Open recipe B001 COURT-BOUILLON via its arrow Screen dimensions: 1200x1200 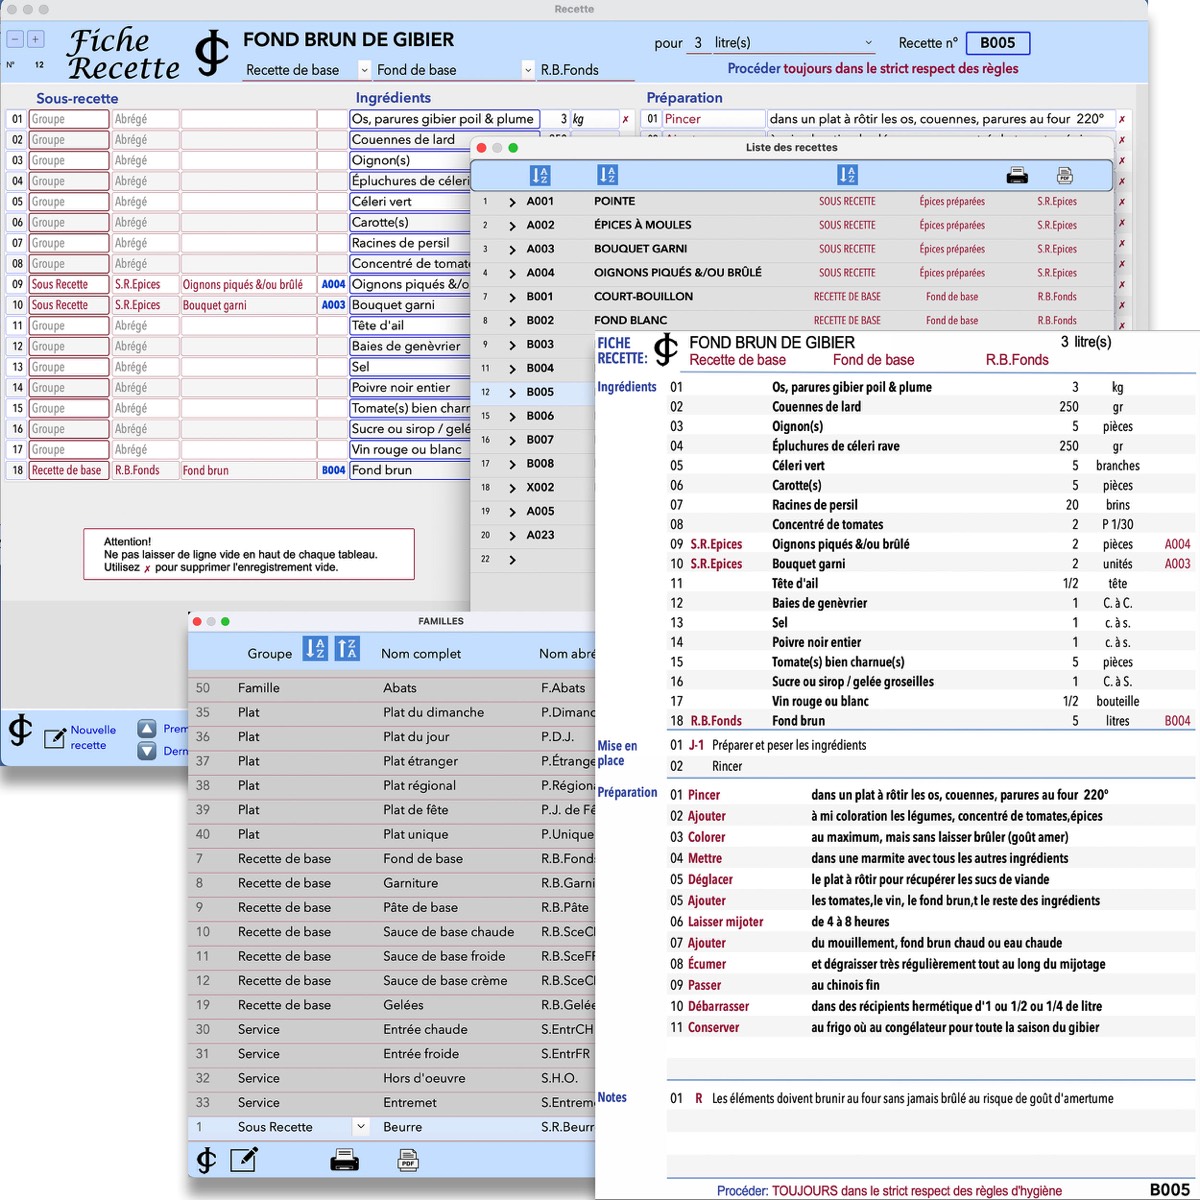coord(512,297)
